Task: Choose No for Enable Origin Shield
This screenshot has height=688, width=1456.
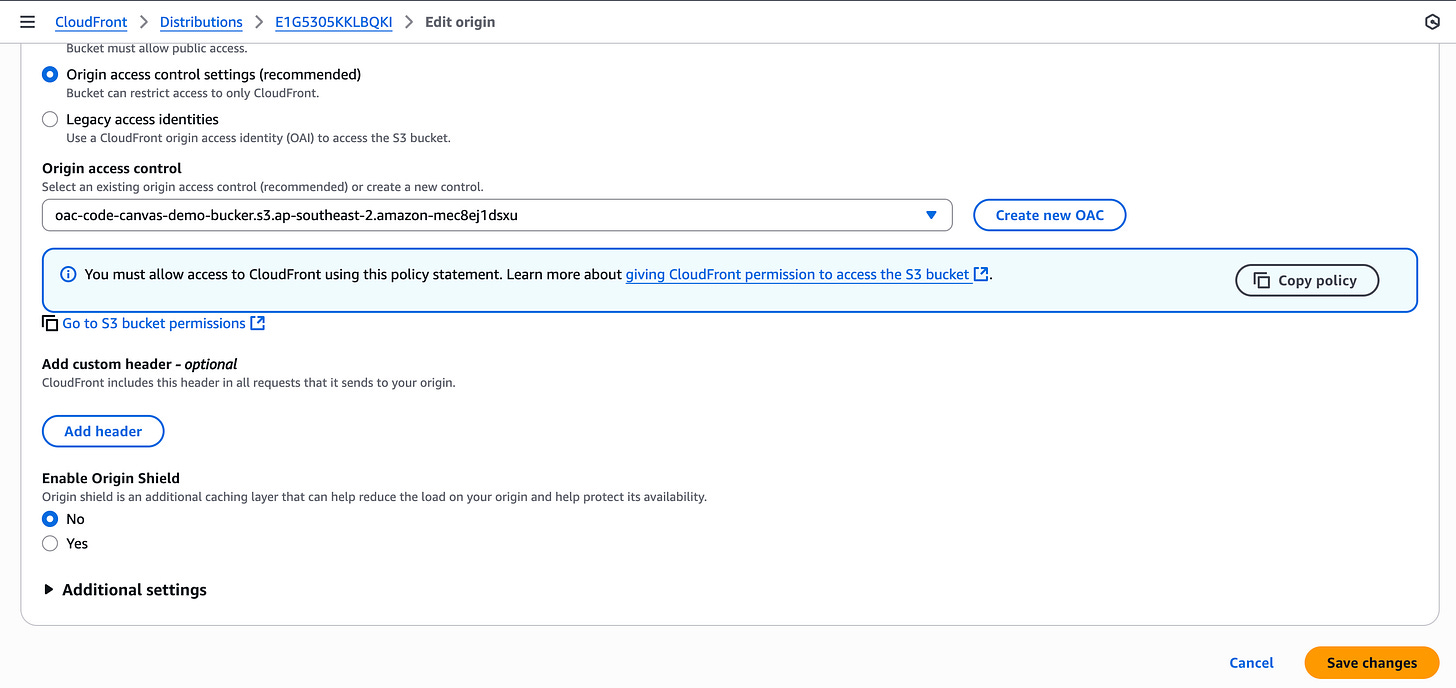Action: tap(50, 519)
